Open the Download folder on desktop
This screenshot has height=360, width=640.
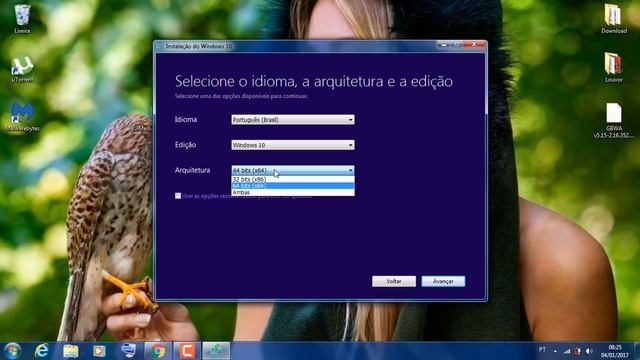[x=613, y=19]
